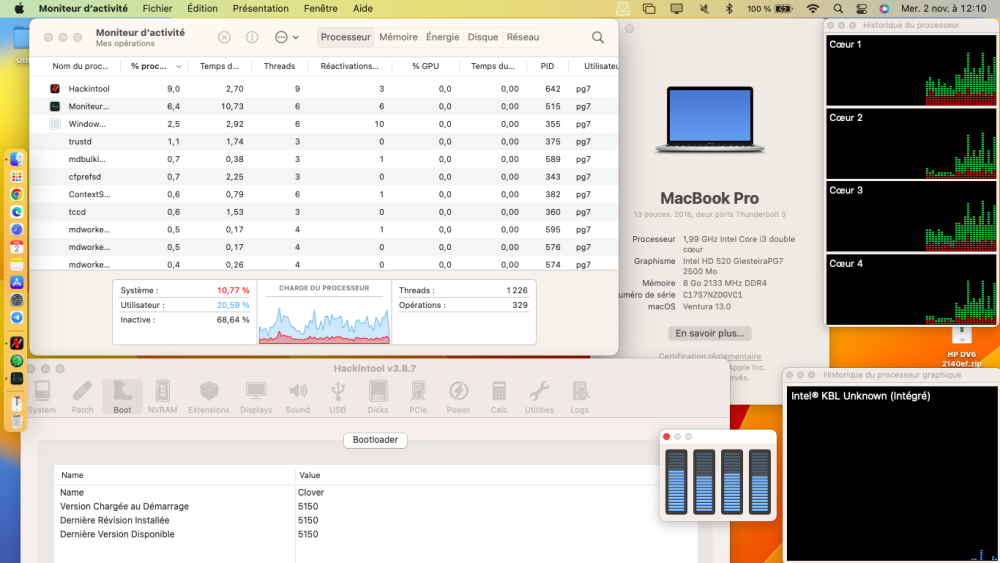Click 'En savoir plus...' in About This Mac
1000x563 pixels.
[x=709, y=333]
